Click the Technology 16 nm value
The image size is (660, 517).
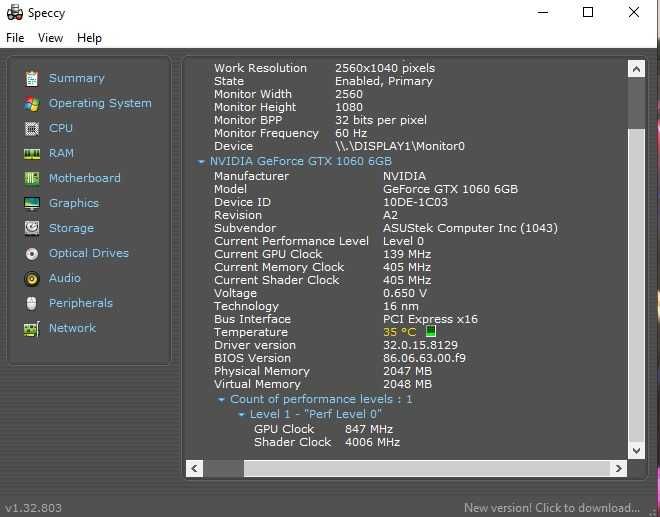click(x=401, y=306)
